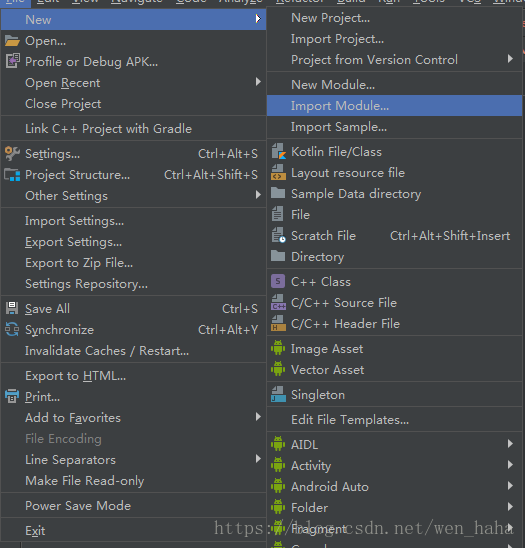Select the Layout resource file icon
525x548 pixels.
click(x=279, y=173)
